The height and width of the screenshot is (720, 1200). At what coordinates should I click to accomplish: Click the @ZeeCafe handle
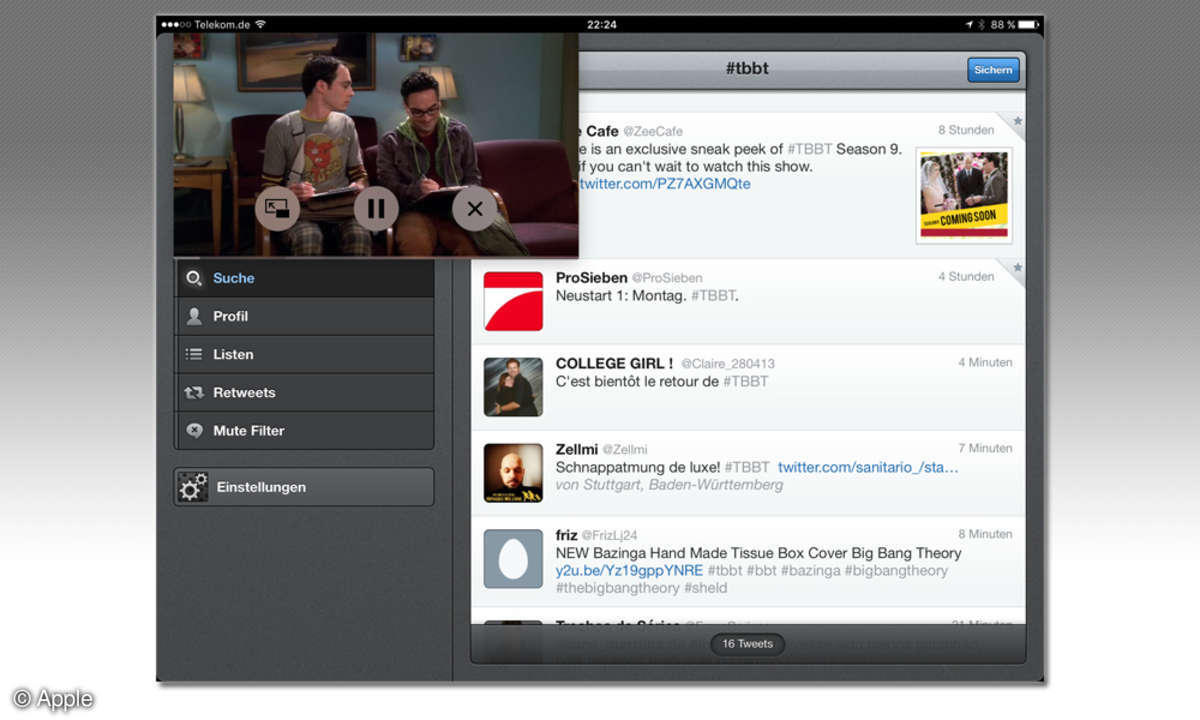click(655, 131)
